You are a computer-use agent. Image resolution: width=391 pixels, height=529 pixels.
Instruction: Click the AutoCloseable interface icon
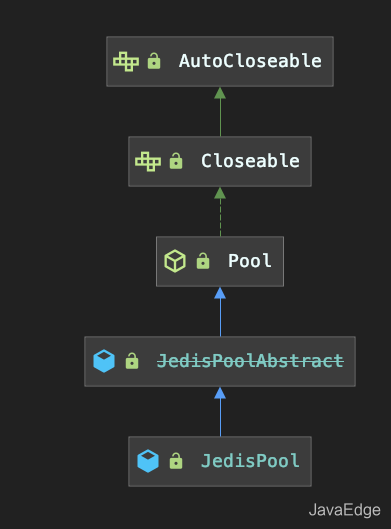click(126, 61)
